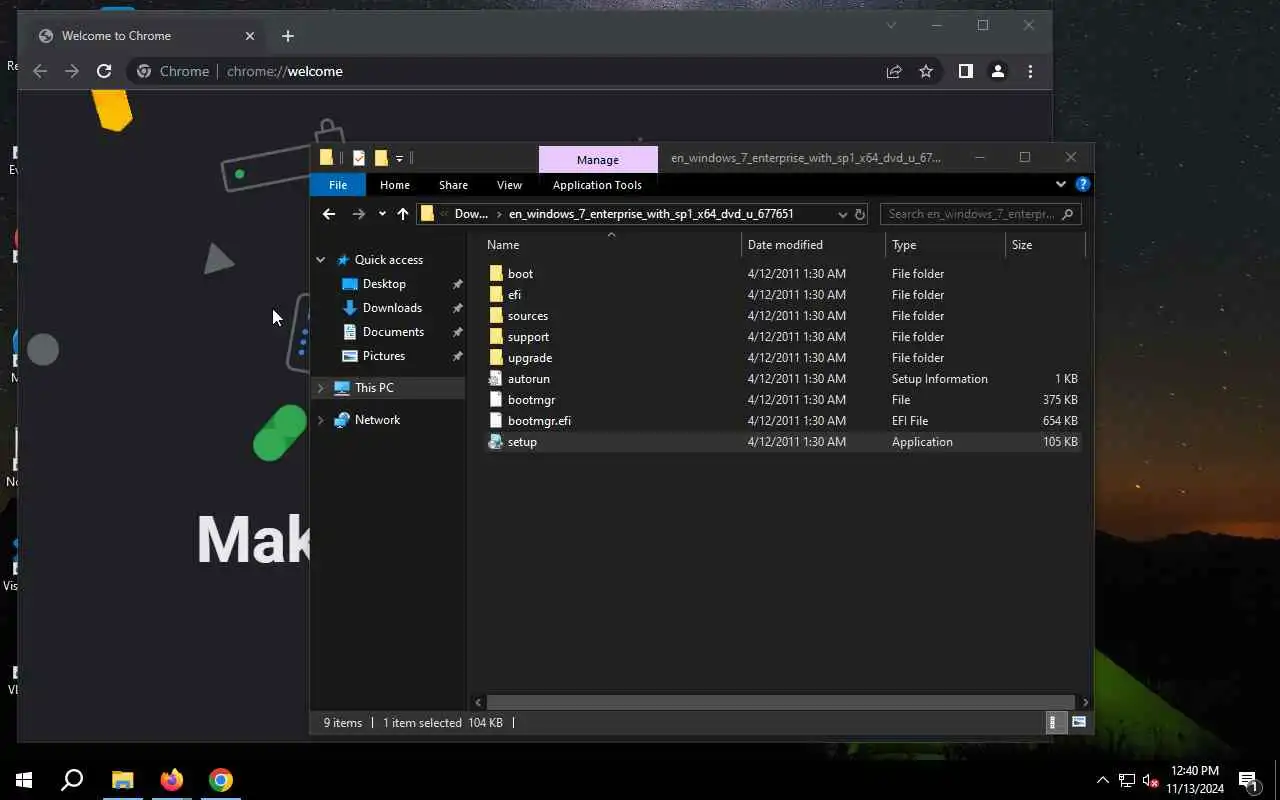Open a new tab in Chrome
The height and width of the screenshot is (800, 1280).
(x=288, y=36)
